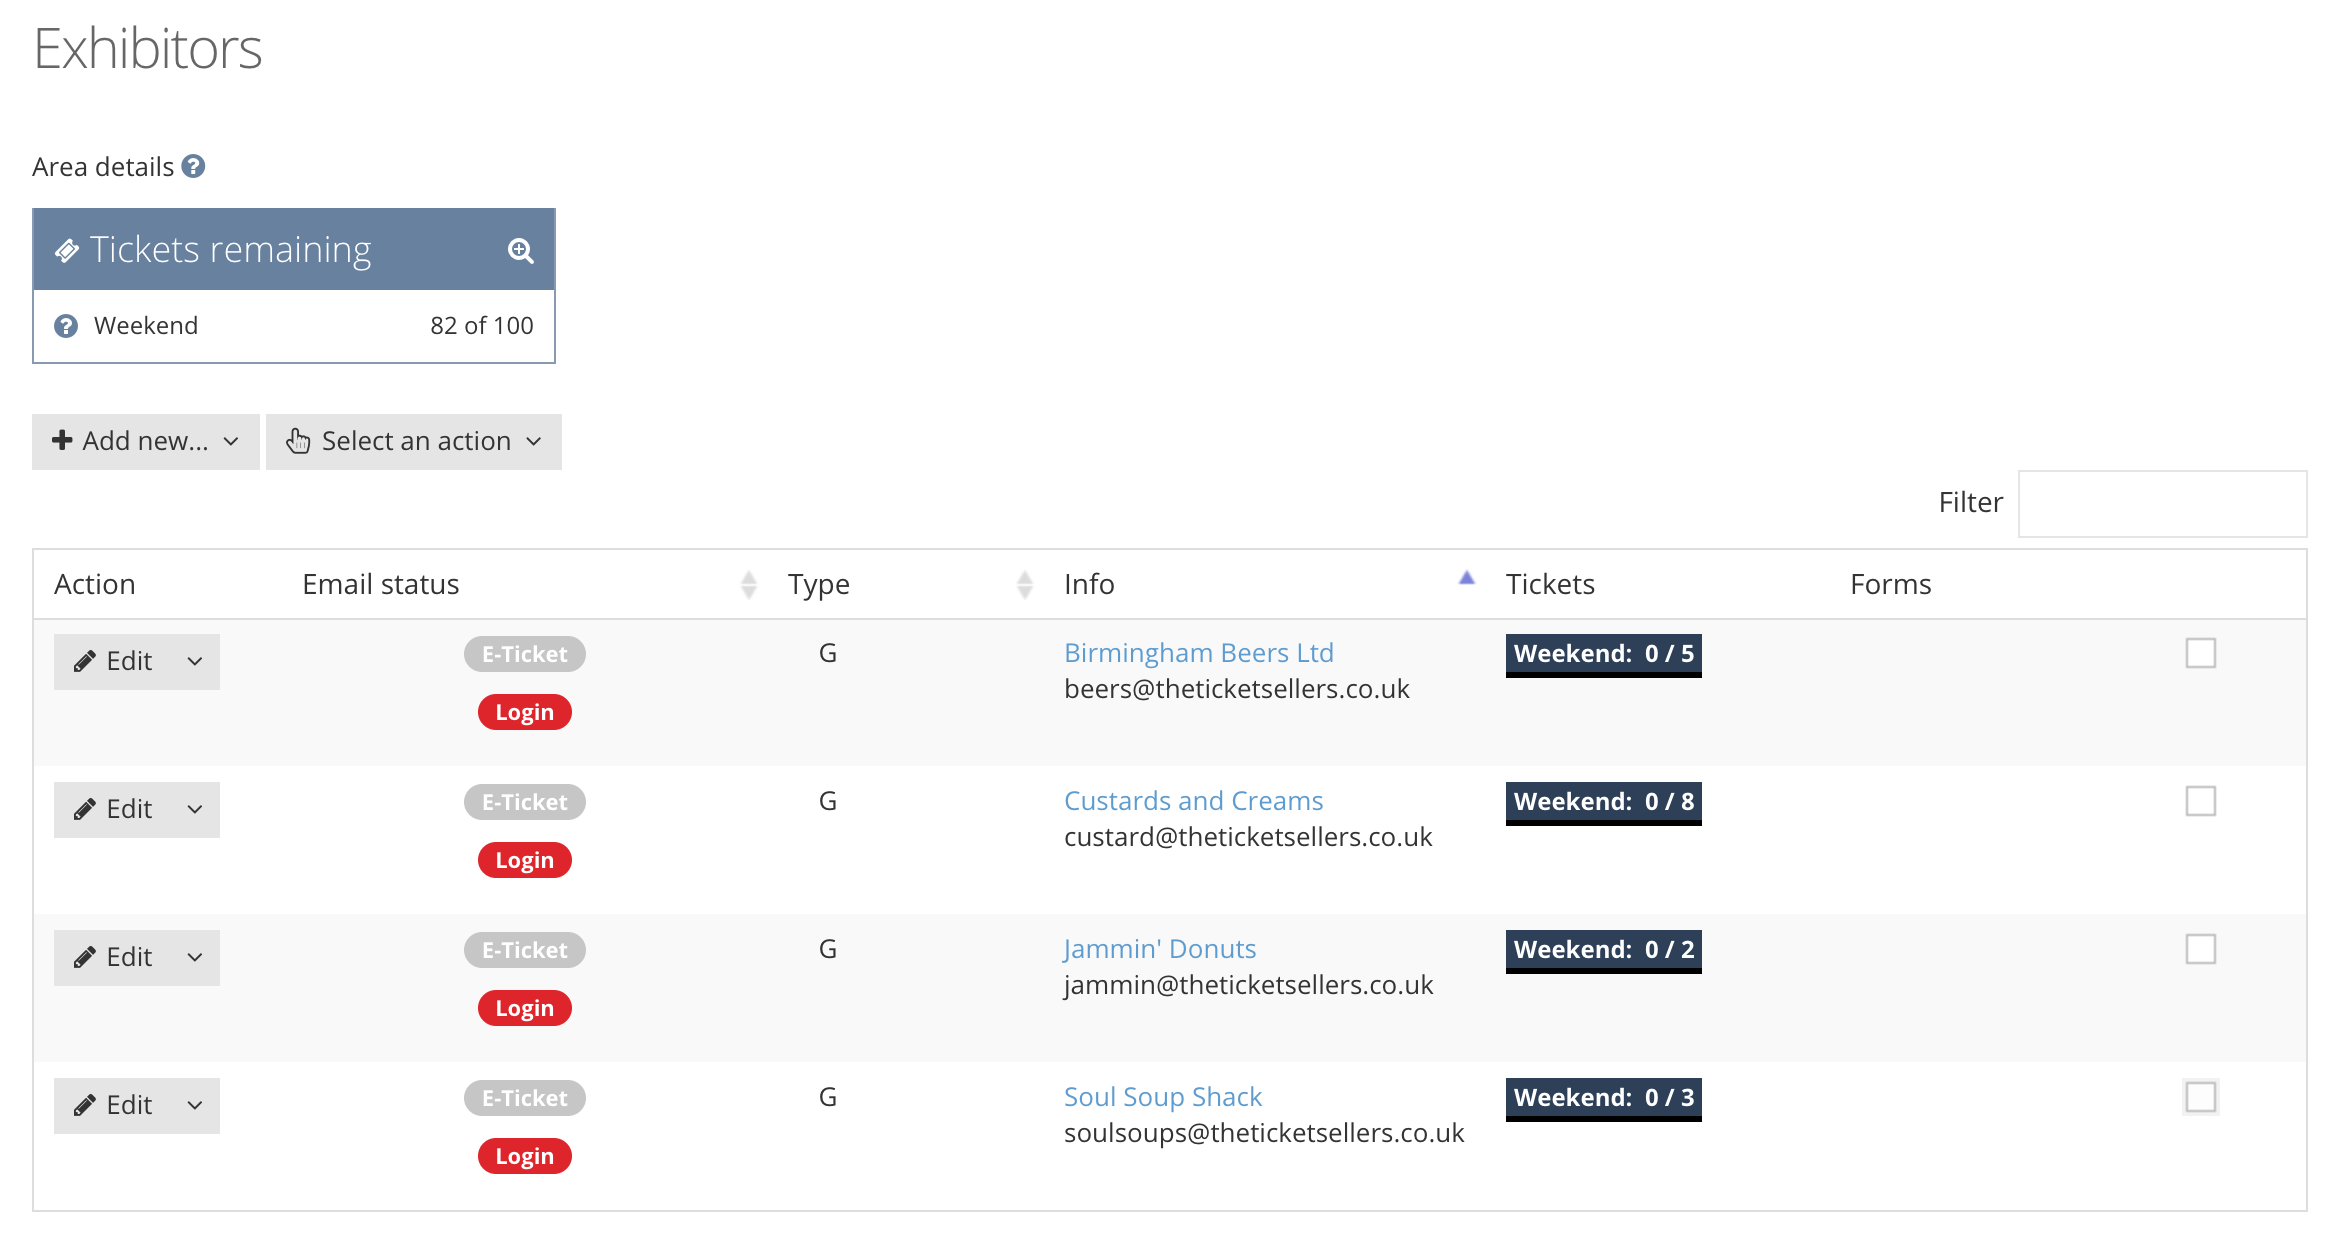Click the Tickets column header
The height and width of the screenshot is (1250, 2338).
[1550, 584]
